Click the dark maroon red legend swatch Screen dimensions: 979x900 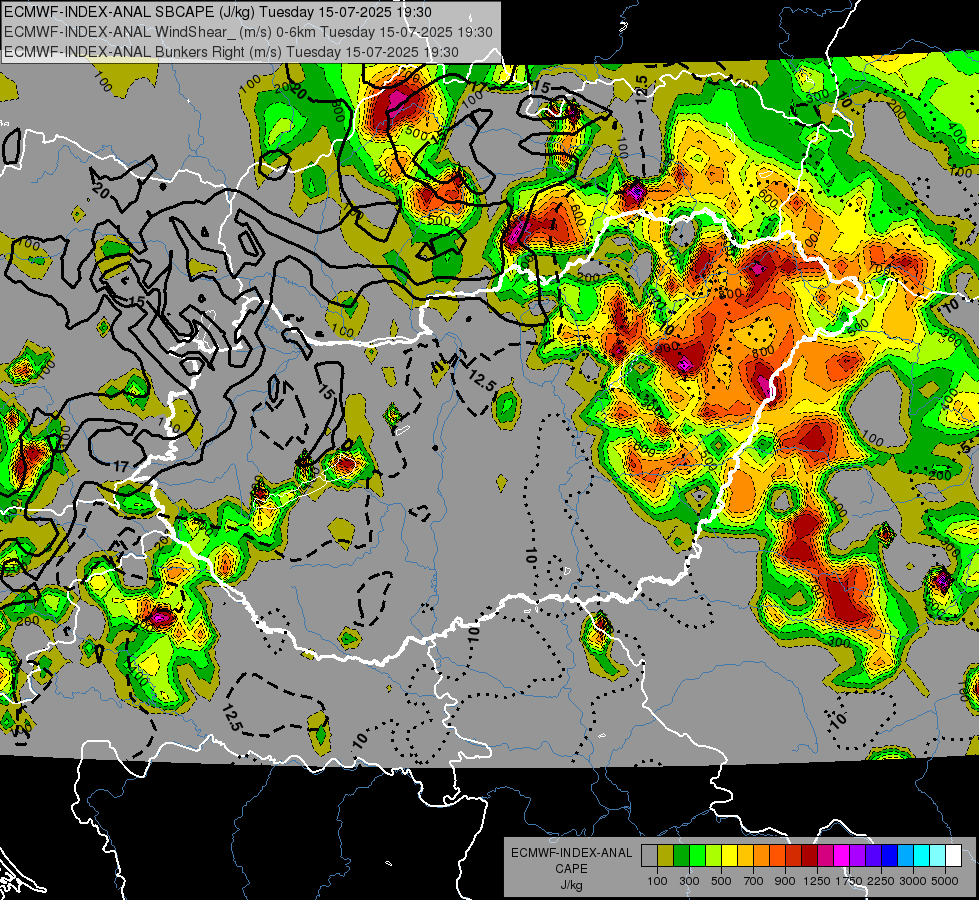(809, 856)
